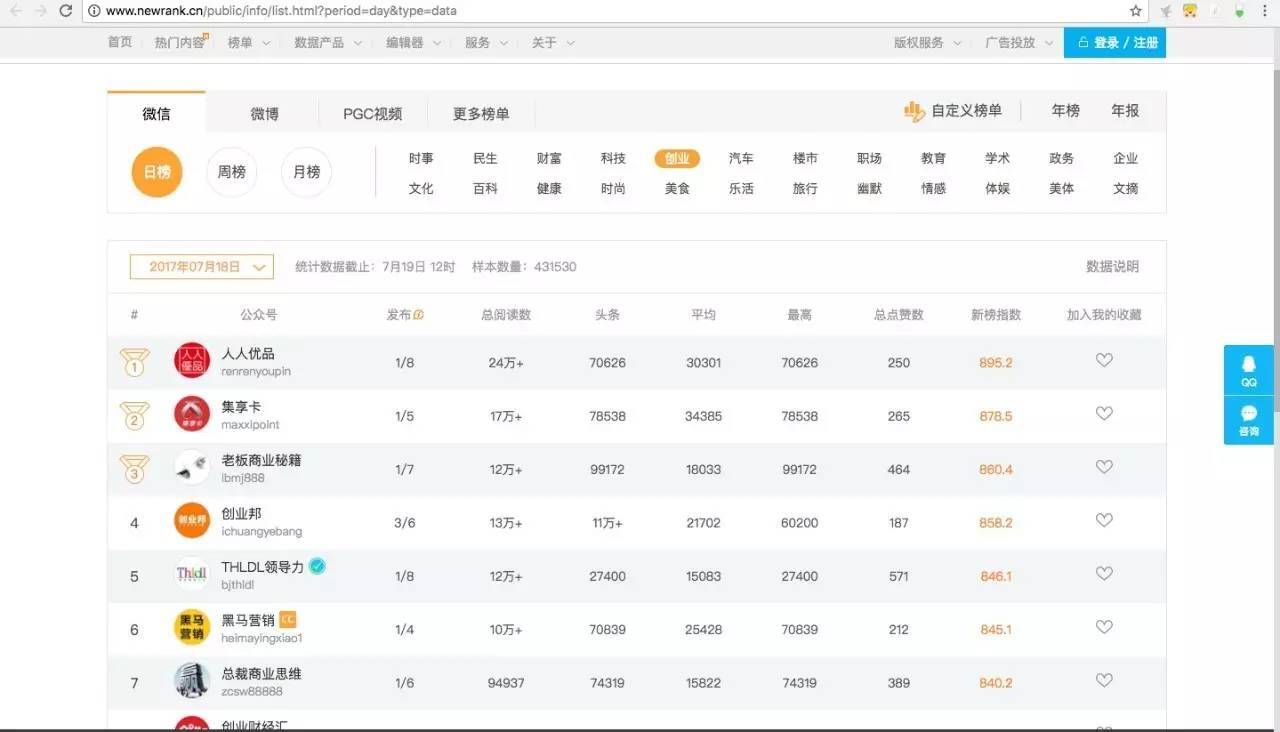The image size is (1280, 732).
Task: Open the browser's three-dot menu
Action: click(1267, 11)
